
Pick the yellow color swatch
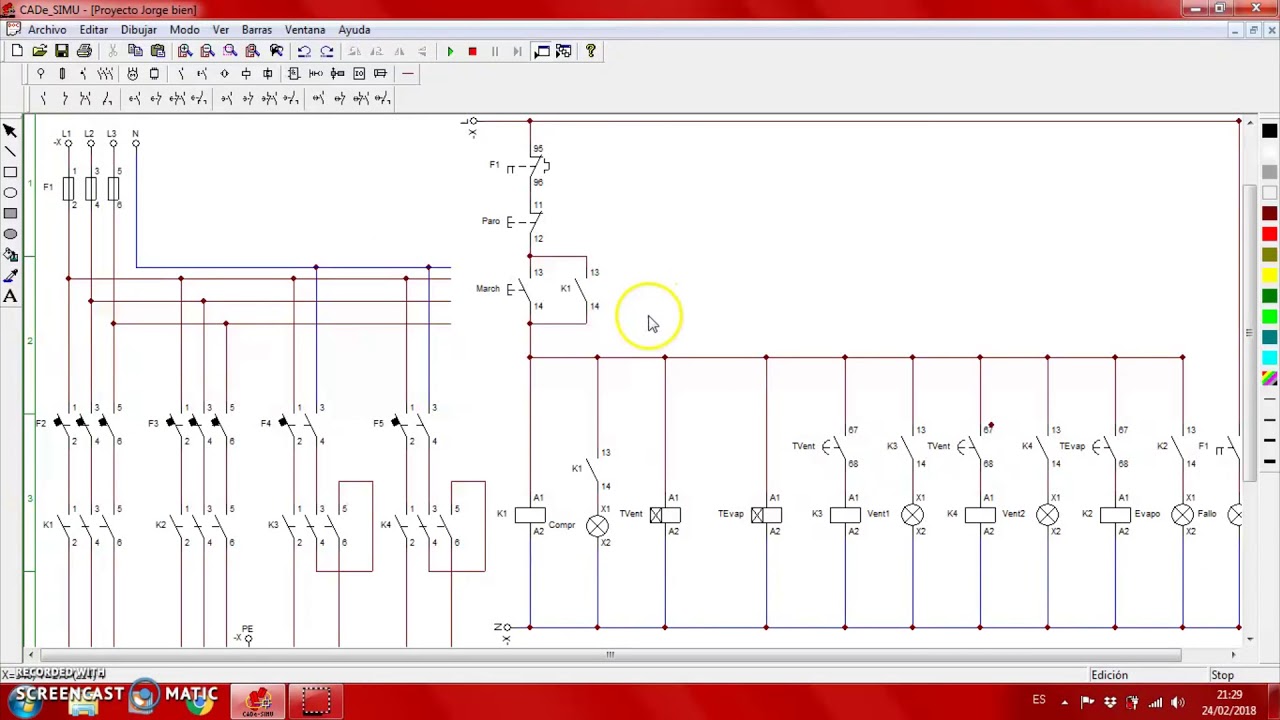1269,275
